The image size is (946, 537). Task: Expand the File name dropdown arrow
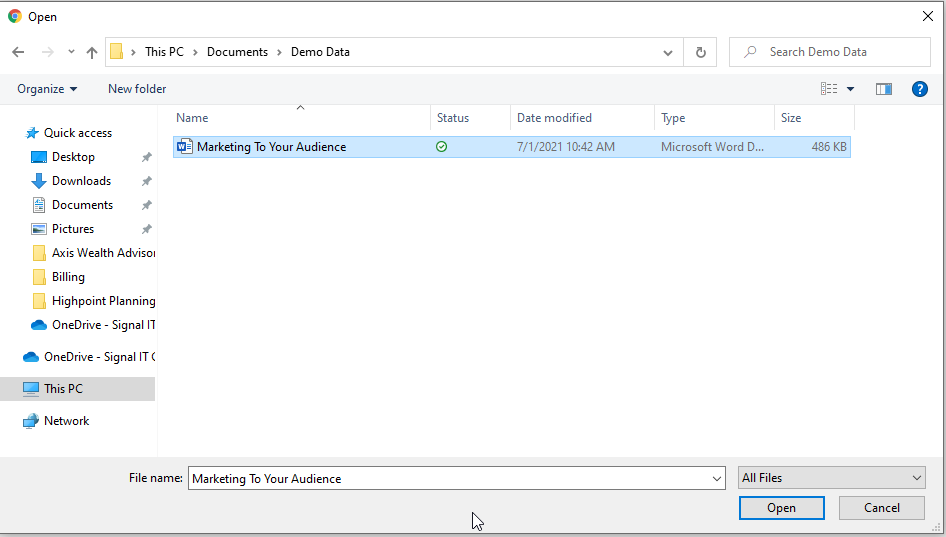coord(717,478)
